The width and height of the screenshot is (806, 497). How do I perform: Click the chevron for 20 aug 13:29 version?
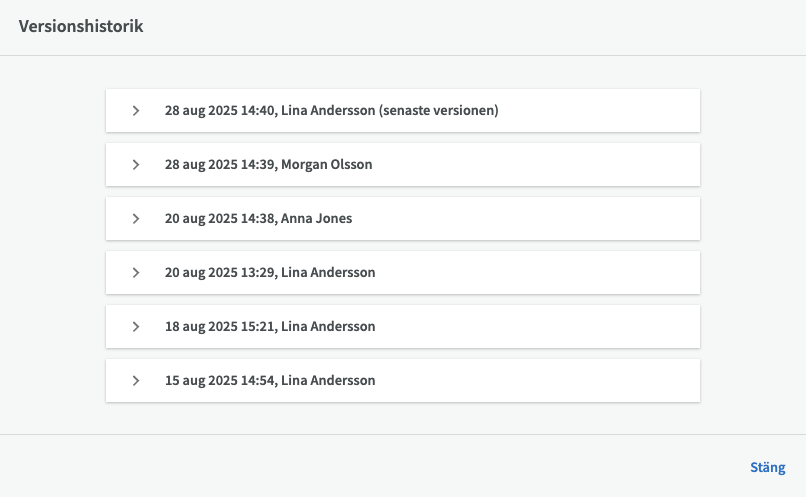click(136, 272)
